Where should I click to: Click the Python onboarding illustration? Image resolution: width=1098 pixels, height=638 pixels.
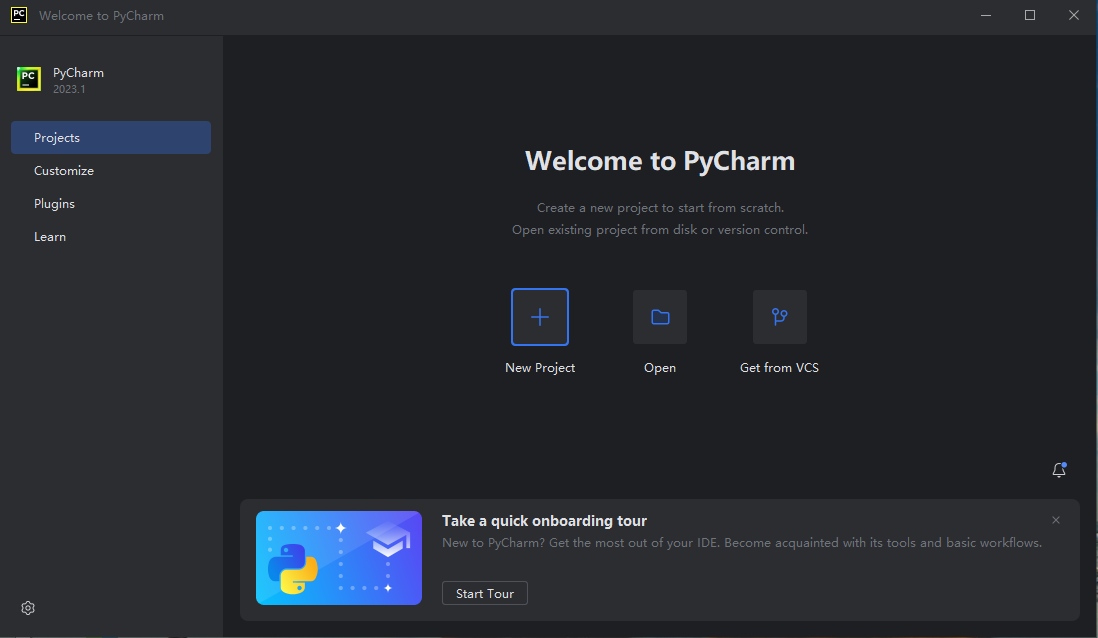click(339, 558)
